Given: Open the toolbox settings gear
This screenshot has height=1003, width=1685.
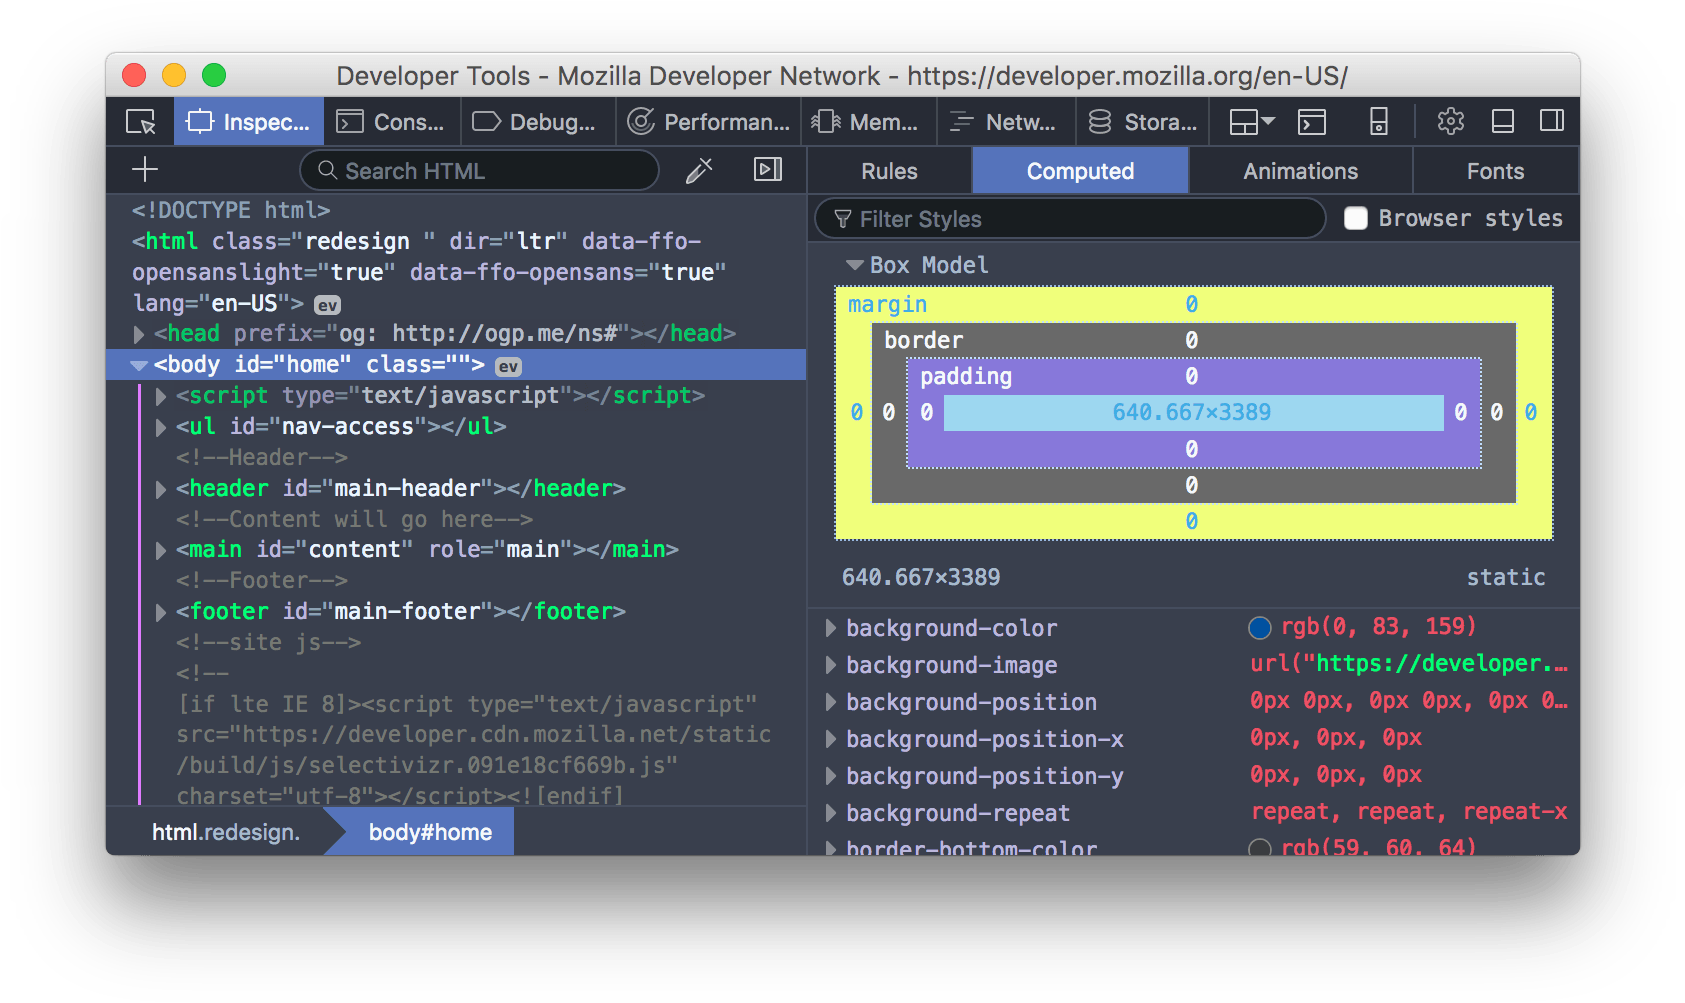Looking at the screenshot, I should pyautogui.click(x=1450, y=122).
